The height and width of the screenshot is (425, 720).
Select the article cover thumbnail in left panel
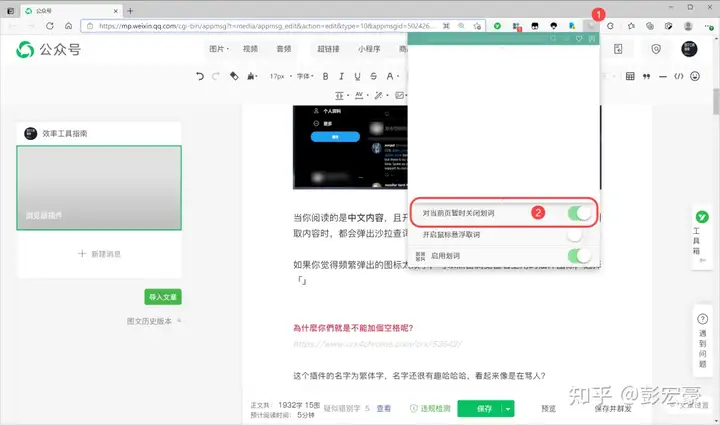[99, 188]
